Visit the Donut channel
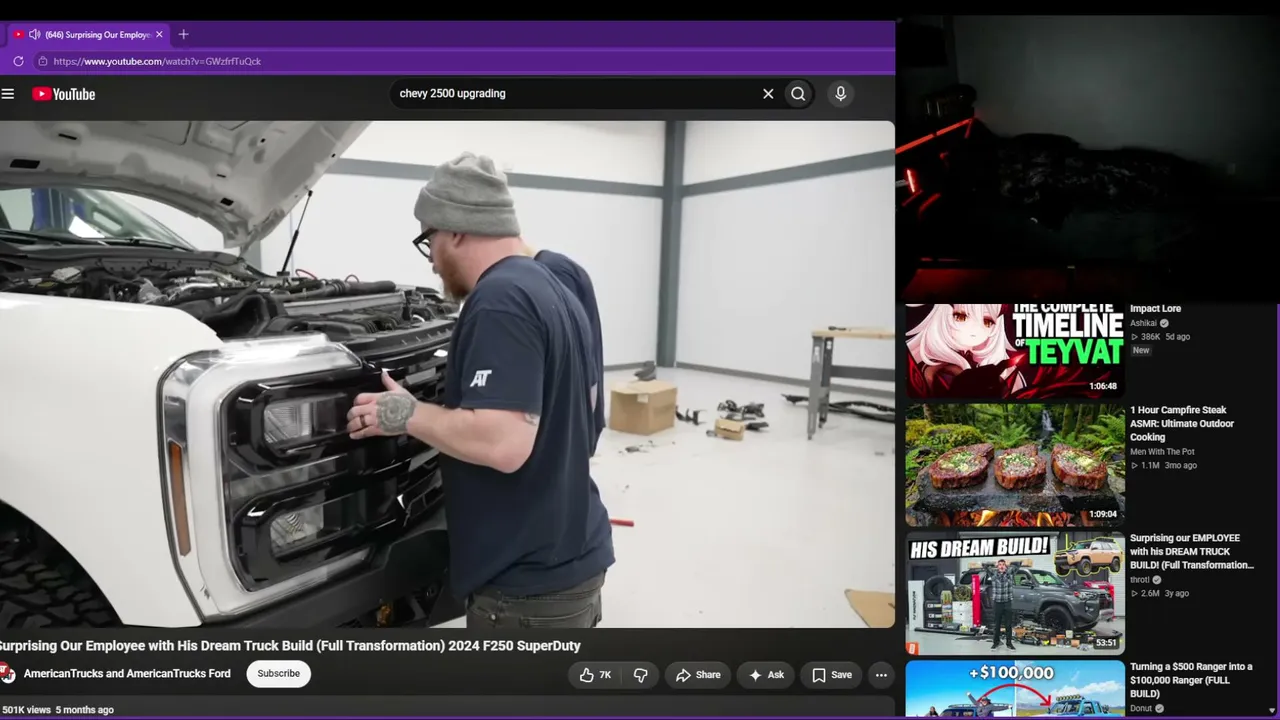The width and height of the screenshot is (1280, 720). point(1141,708)
